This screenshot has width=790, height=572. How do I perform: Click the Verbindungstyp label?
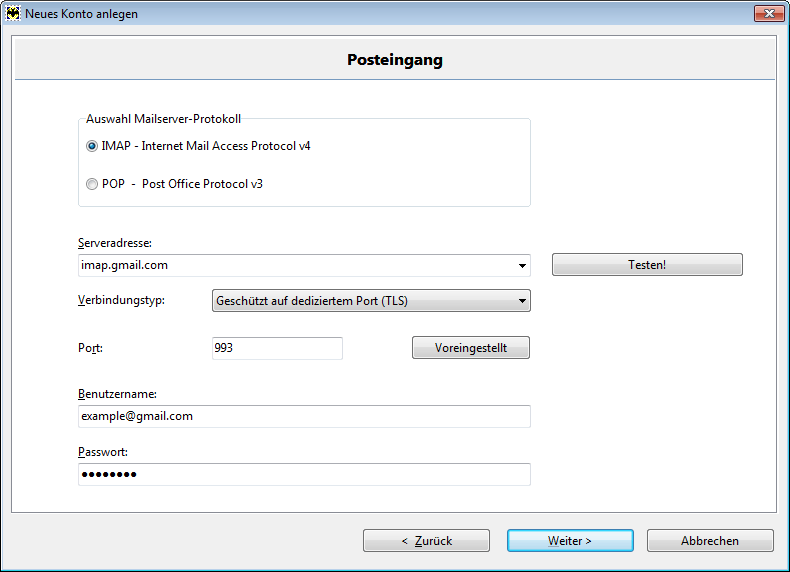[121, 300]
